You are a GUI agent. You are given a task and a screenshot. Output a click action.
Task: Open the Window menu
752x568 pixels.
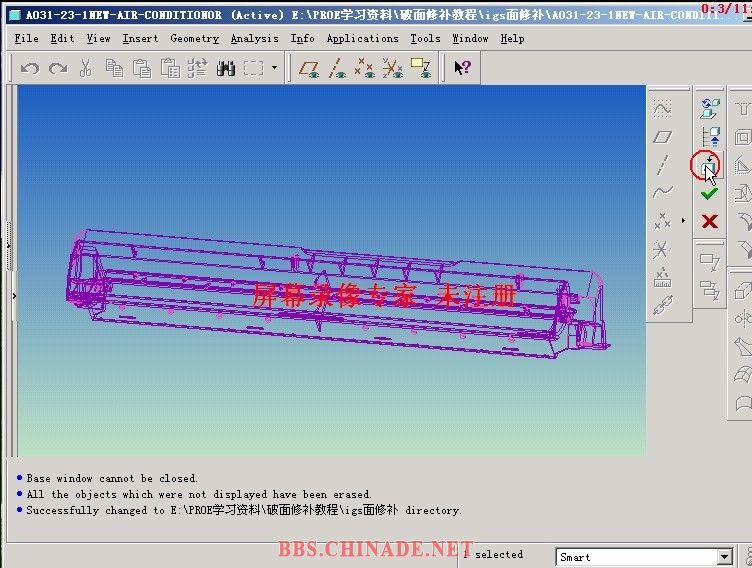click(470, 38)
